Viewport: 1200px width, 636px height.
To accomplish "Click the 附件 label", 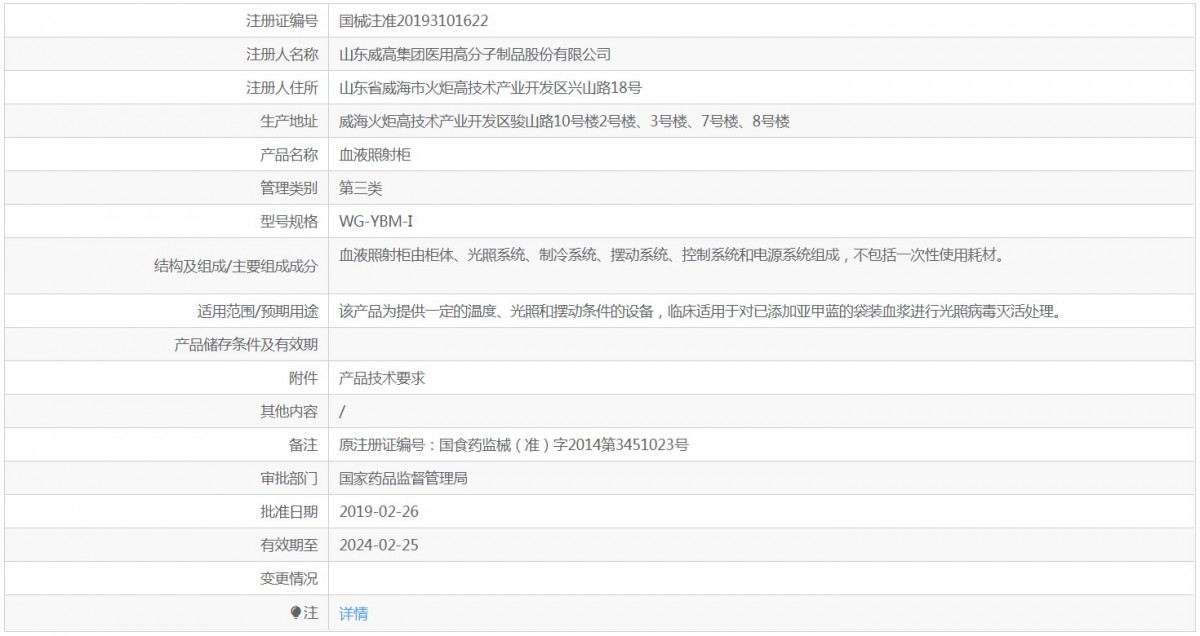I will [304, 378].
